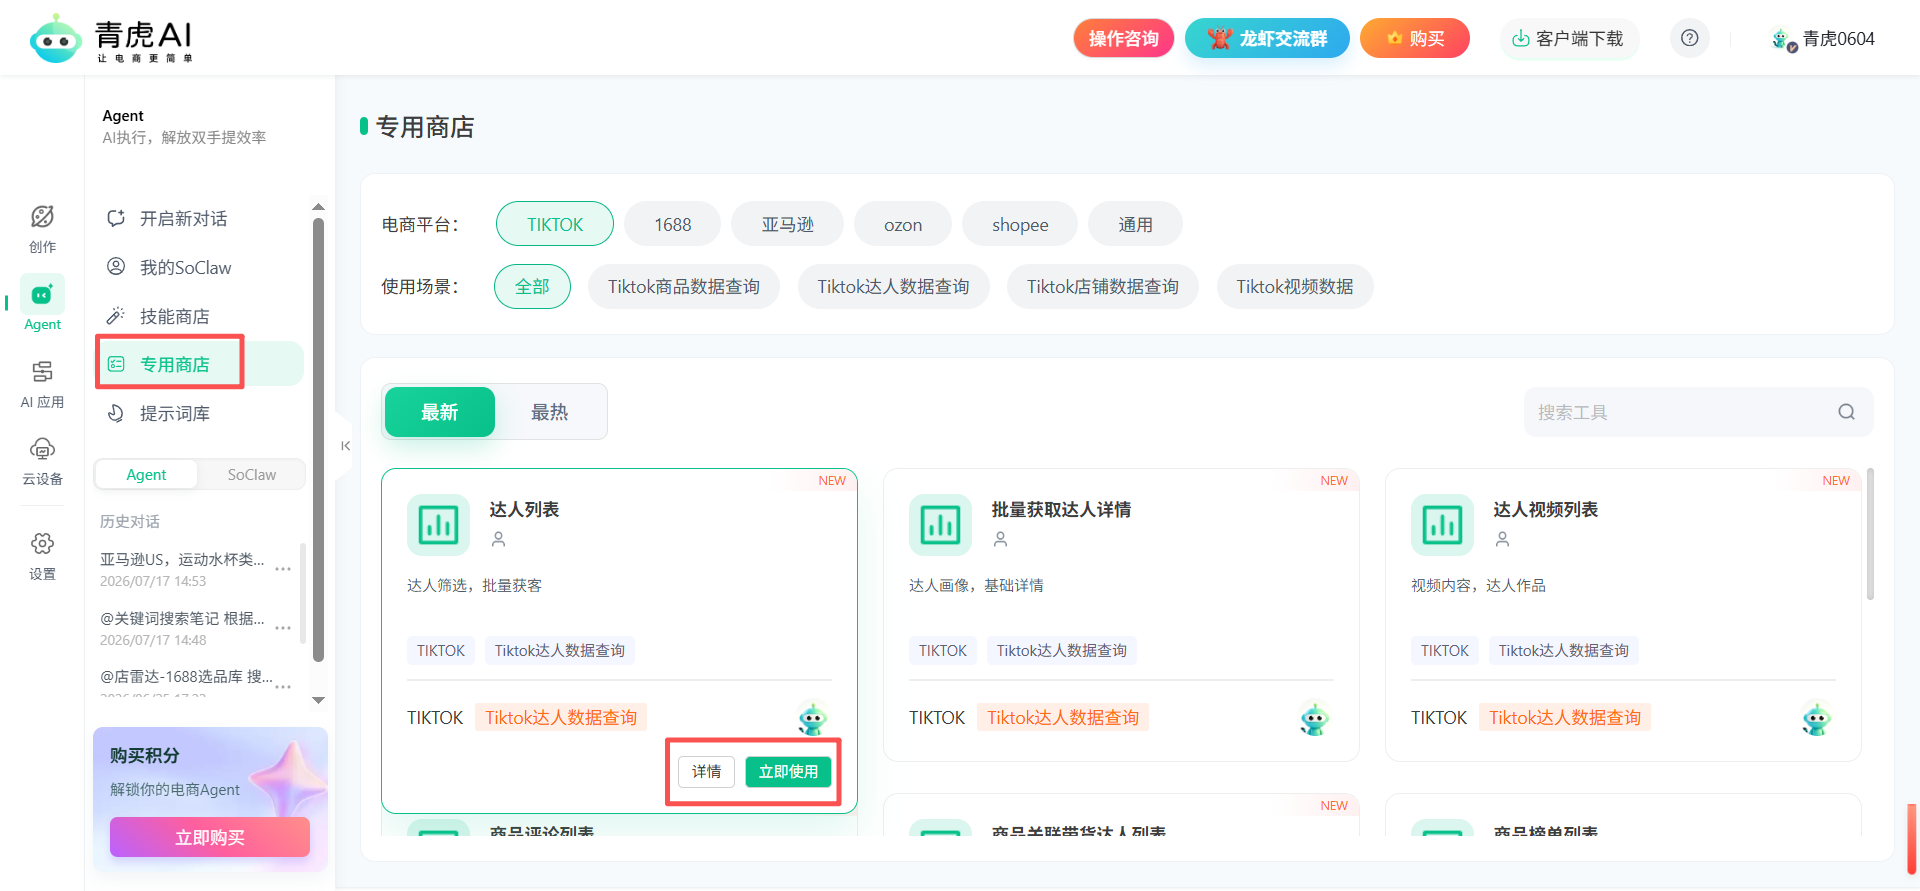Switch to the SoClaw history tab
Screen dimensions: 1920x891
(x=251, y=474)
